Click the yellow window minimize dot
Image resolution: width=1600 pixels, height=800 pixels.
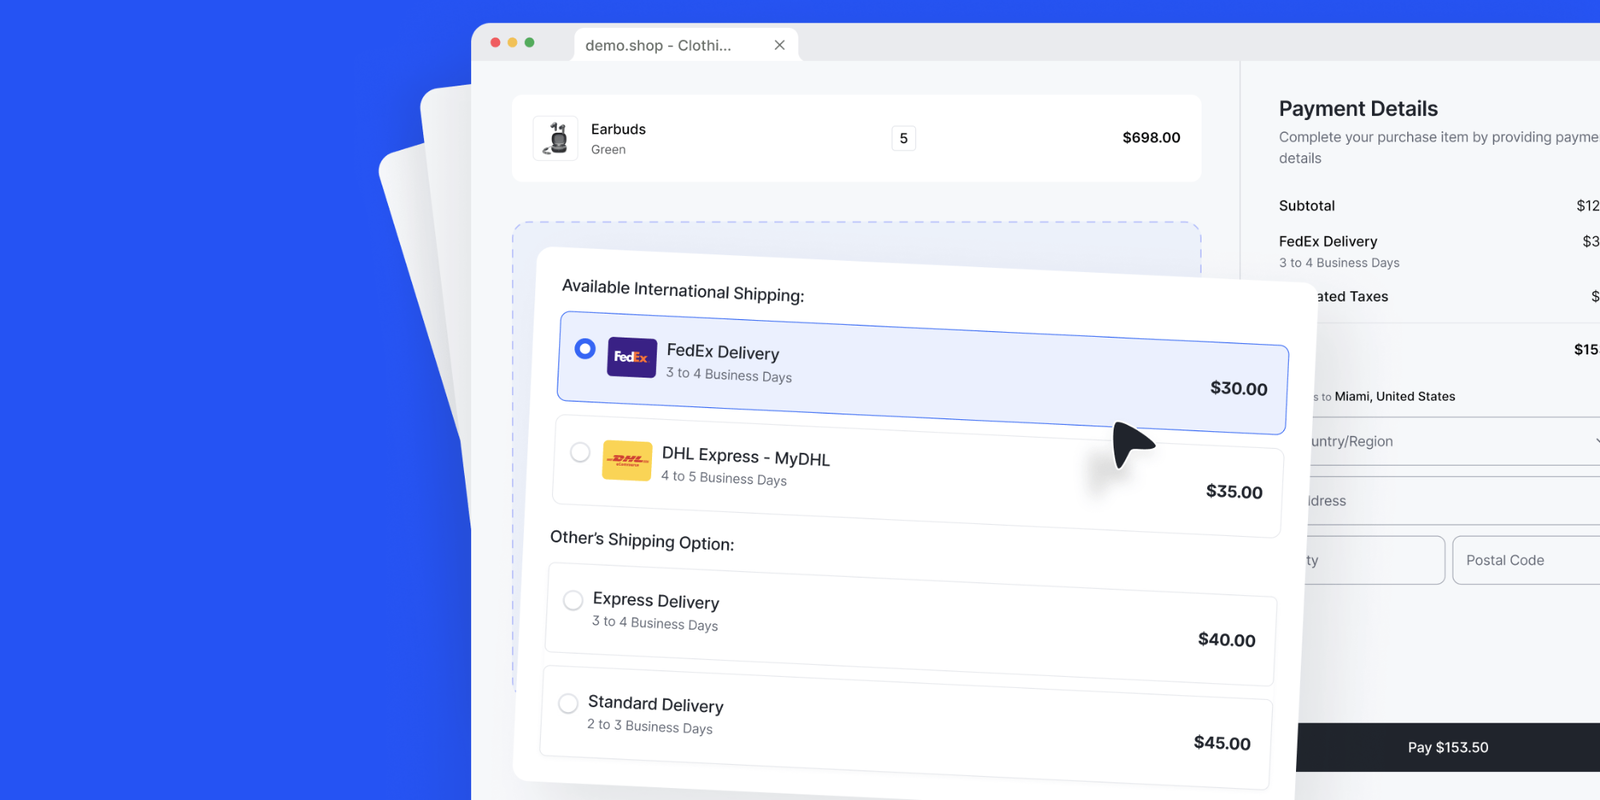(x=512, y=43)
